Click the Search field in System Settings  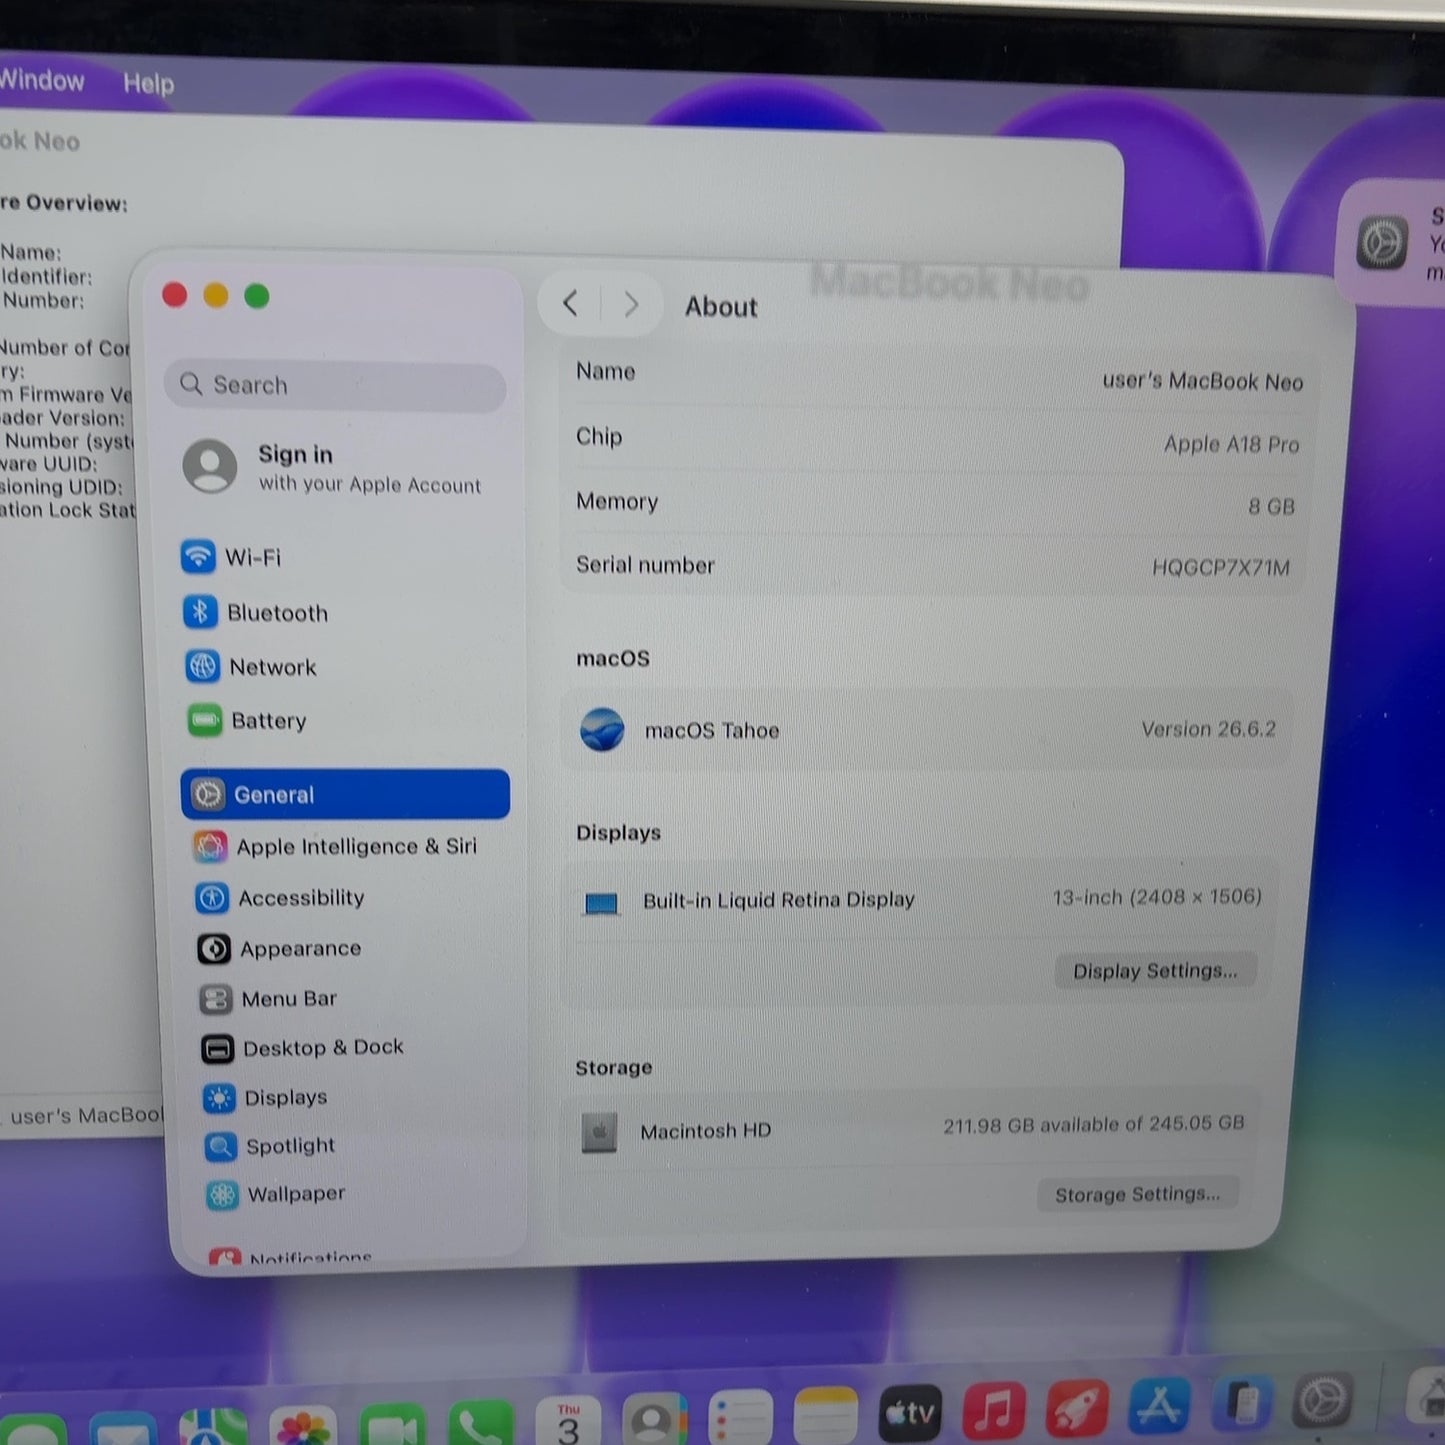tap(335, 385)
